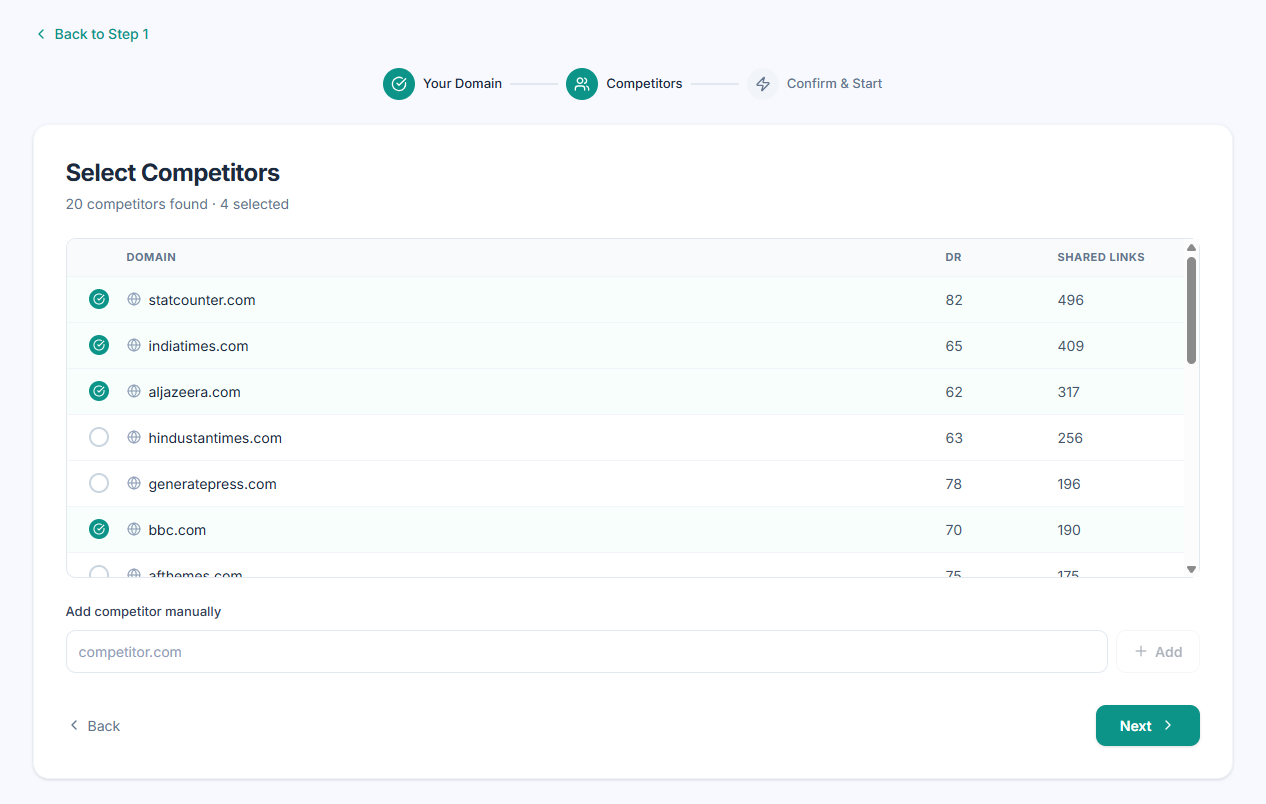Uncheck aljazeera.com competitor
The height and width of the screenshot is (804, 1266).
[99, 391]
